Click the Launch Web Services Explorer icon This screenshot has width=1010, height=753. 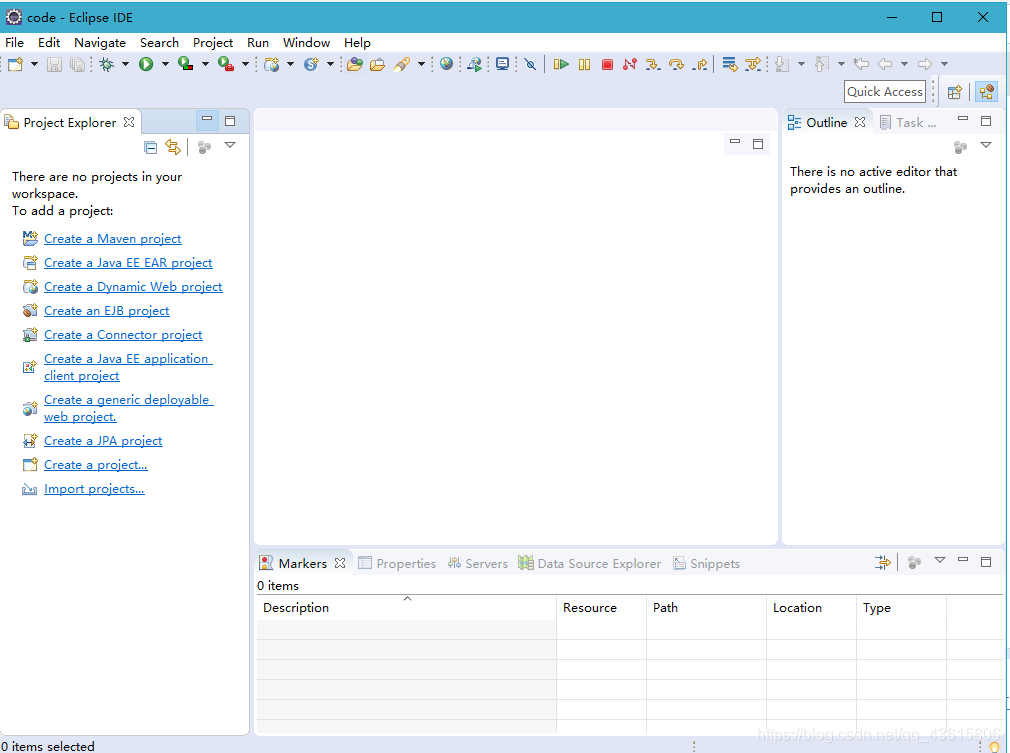[x=475, y=64]
